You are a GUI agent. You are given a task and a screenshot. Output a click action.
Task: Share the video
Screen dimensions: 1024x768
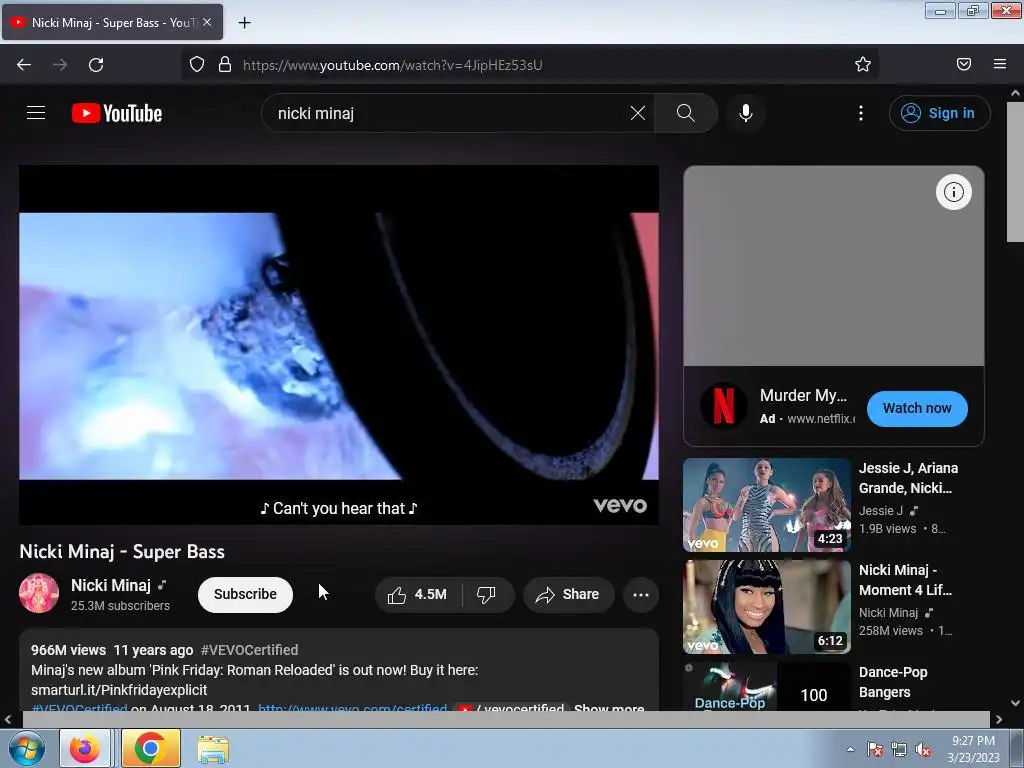click(568, 594)
